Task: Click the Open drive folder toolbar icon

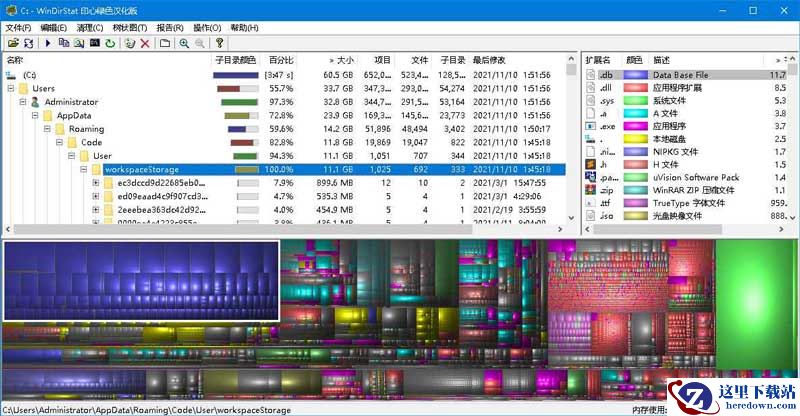Action: click(x=13, y=44)
